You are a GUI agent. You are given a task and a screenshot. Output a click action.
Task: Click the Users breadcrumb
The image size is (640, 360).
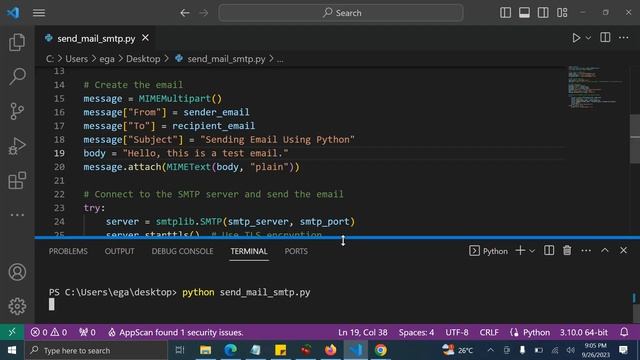coord(76,59)
